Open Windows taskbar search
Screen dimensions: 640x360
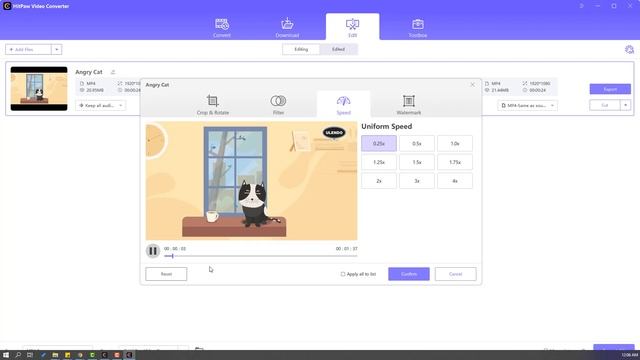18,355
